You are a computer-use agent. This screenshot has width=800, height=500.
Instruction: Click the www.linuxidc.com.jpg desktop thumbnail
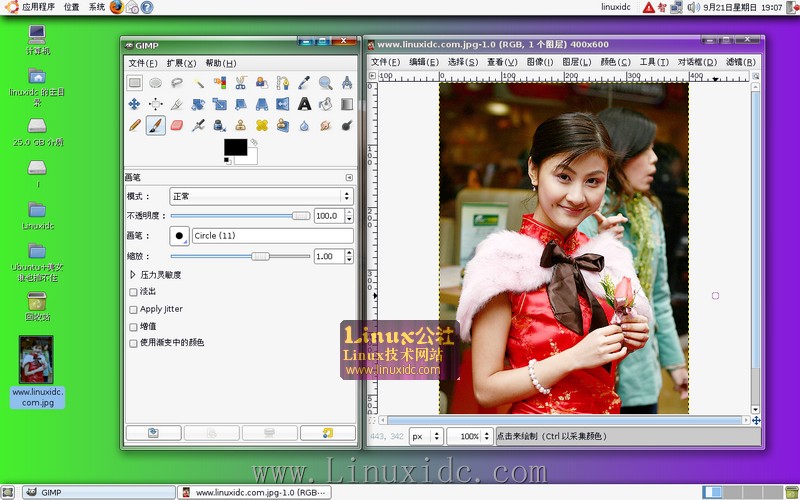tap(37, 360)
